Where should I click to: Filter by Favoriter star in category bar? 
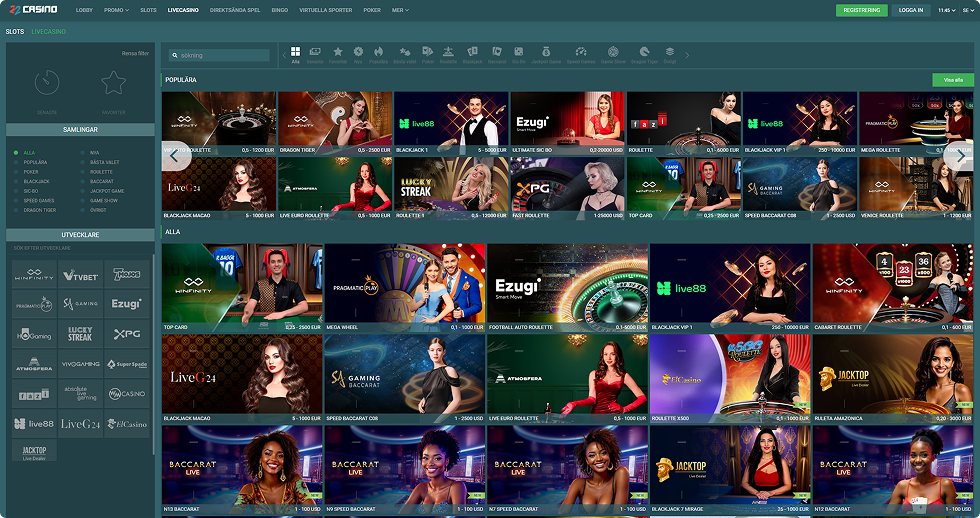point(338,52)
